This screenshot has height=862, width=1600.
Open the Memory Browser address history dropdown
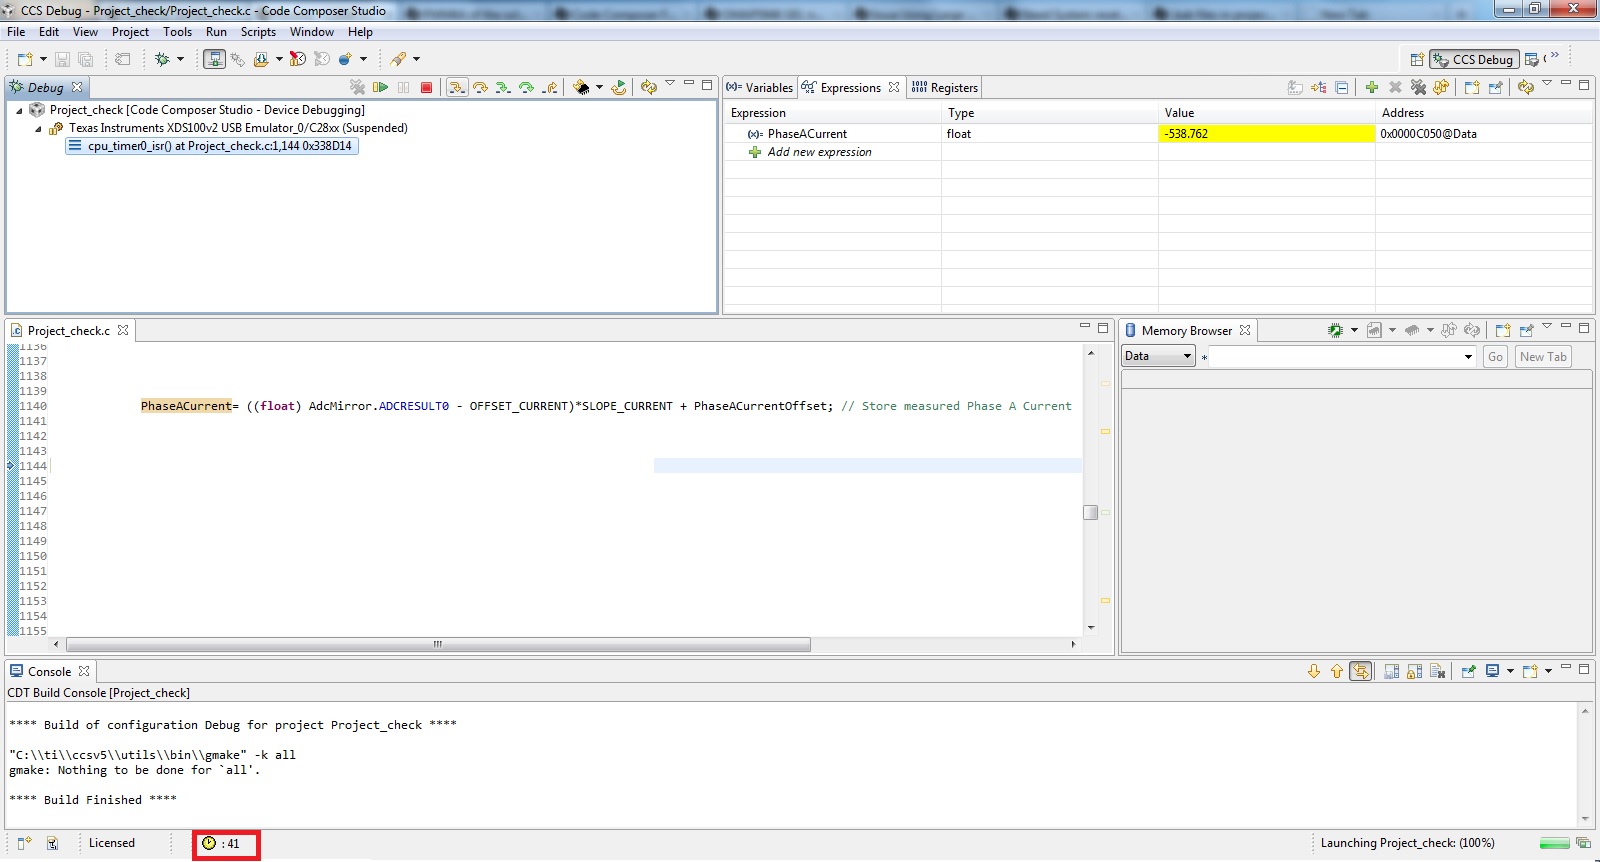point(1468,357)
